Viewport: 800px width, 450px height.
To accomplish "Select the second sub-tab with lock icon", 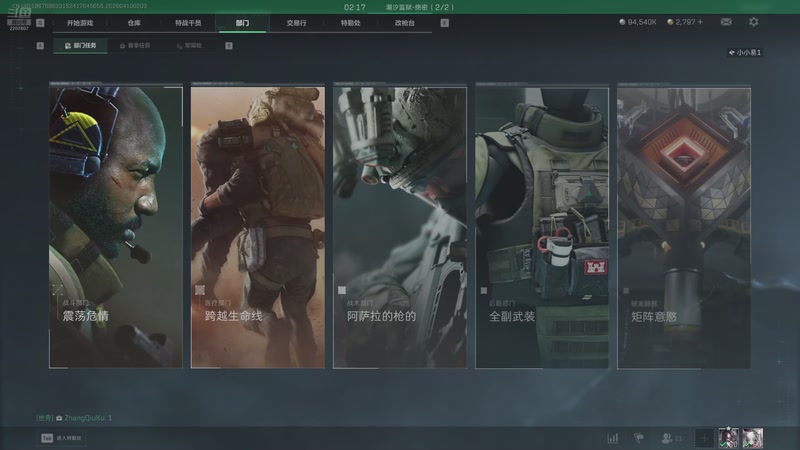I will pyautogui.click(x=135, y=45).
